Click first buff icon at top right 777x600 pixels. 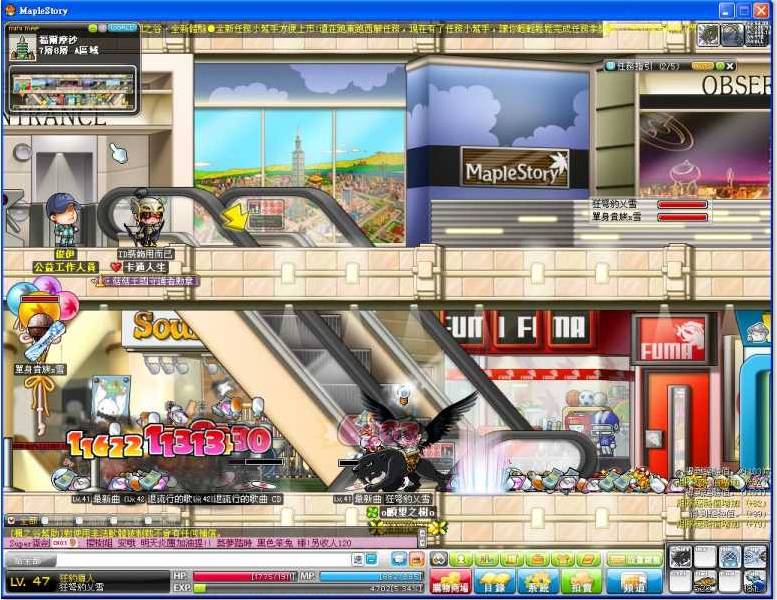point(708,34)
